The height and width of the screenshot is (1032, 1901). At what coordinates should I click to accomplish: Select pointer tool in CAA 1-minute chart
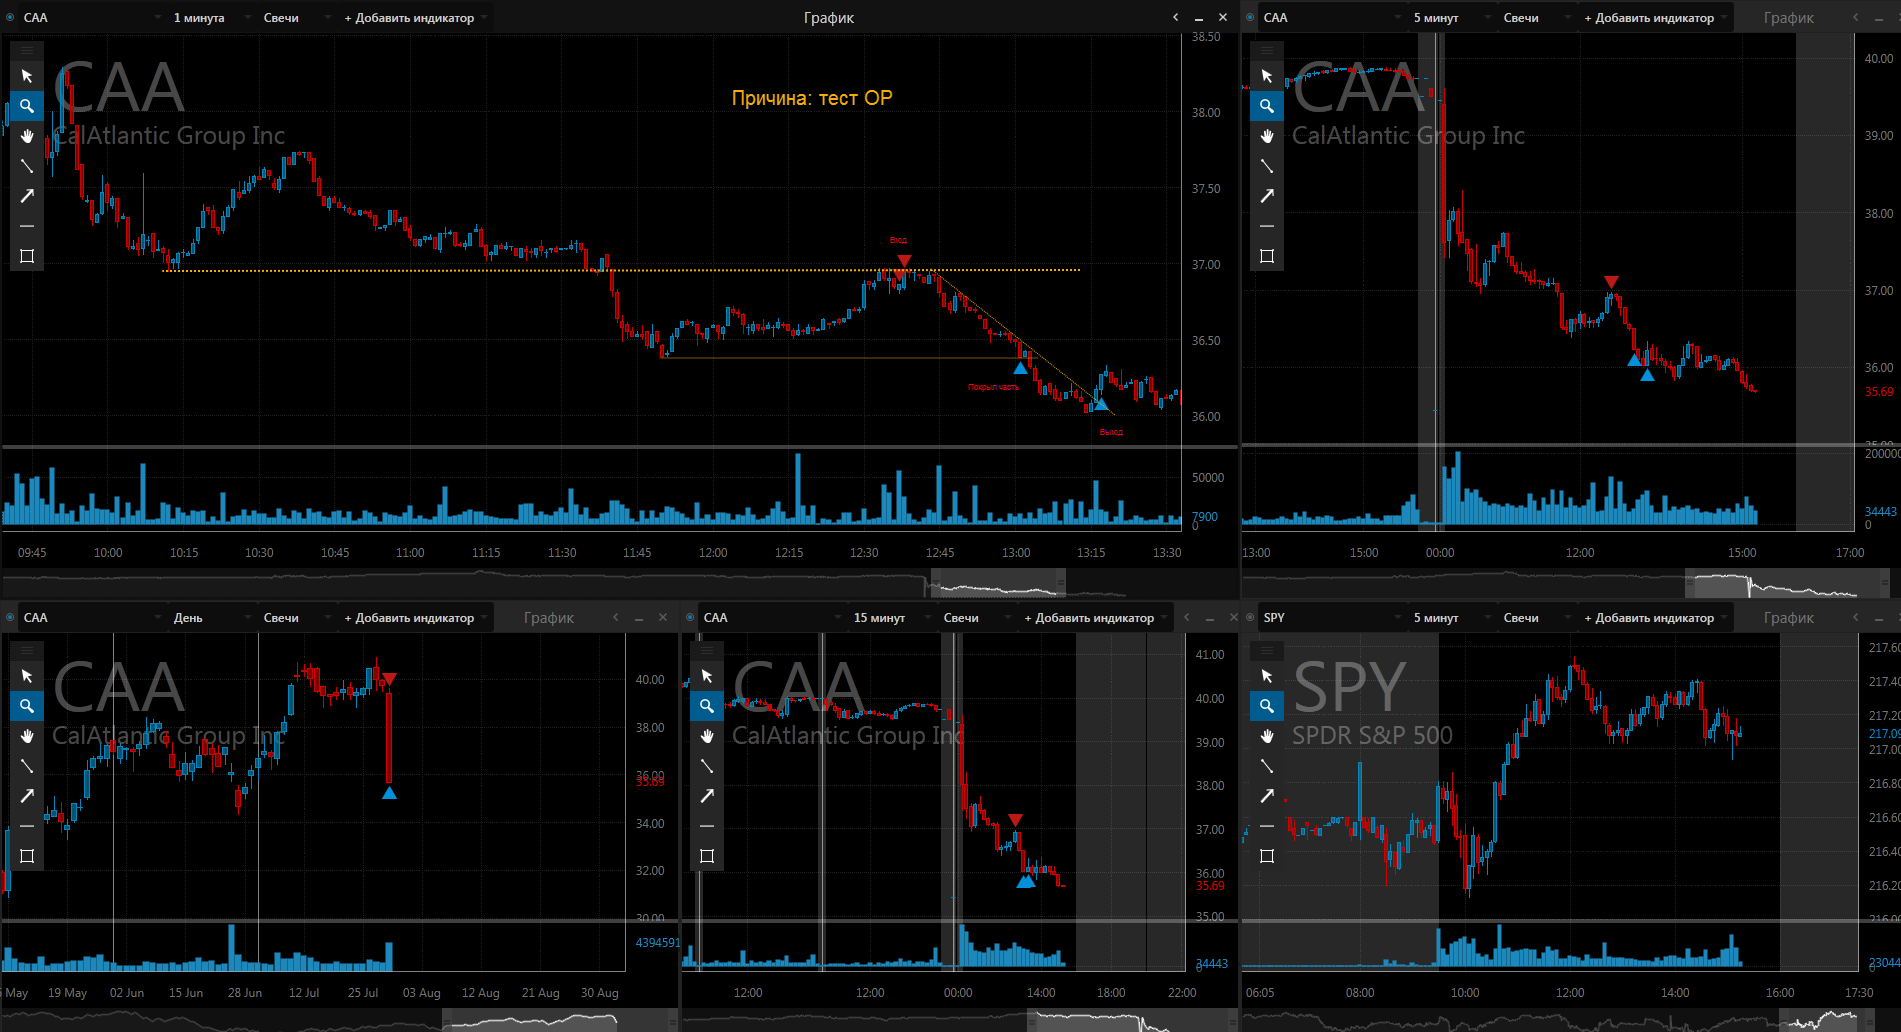27,76
